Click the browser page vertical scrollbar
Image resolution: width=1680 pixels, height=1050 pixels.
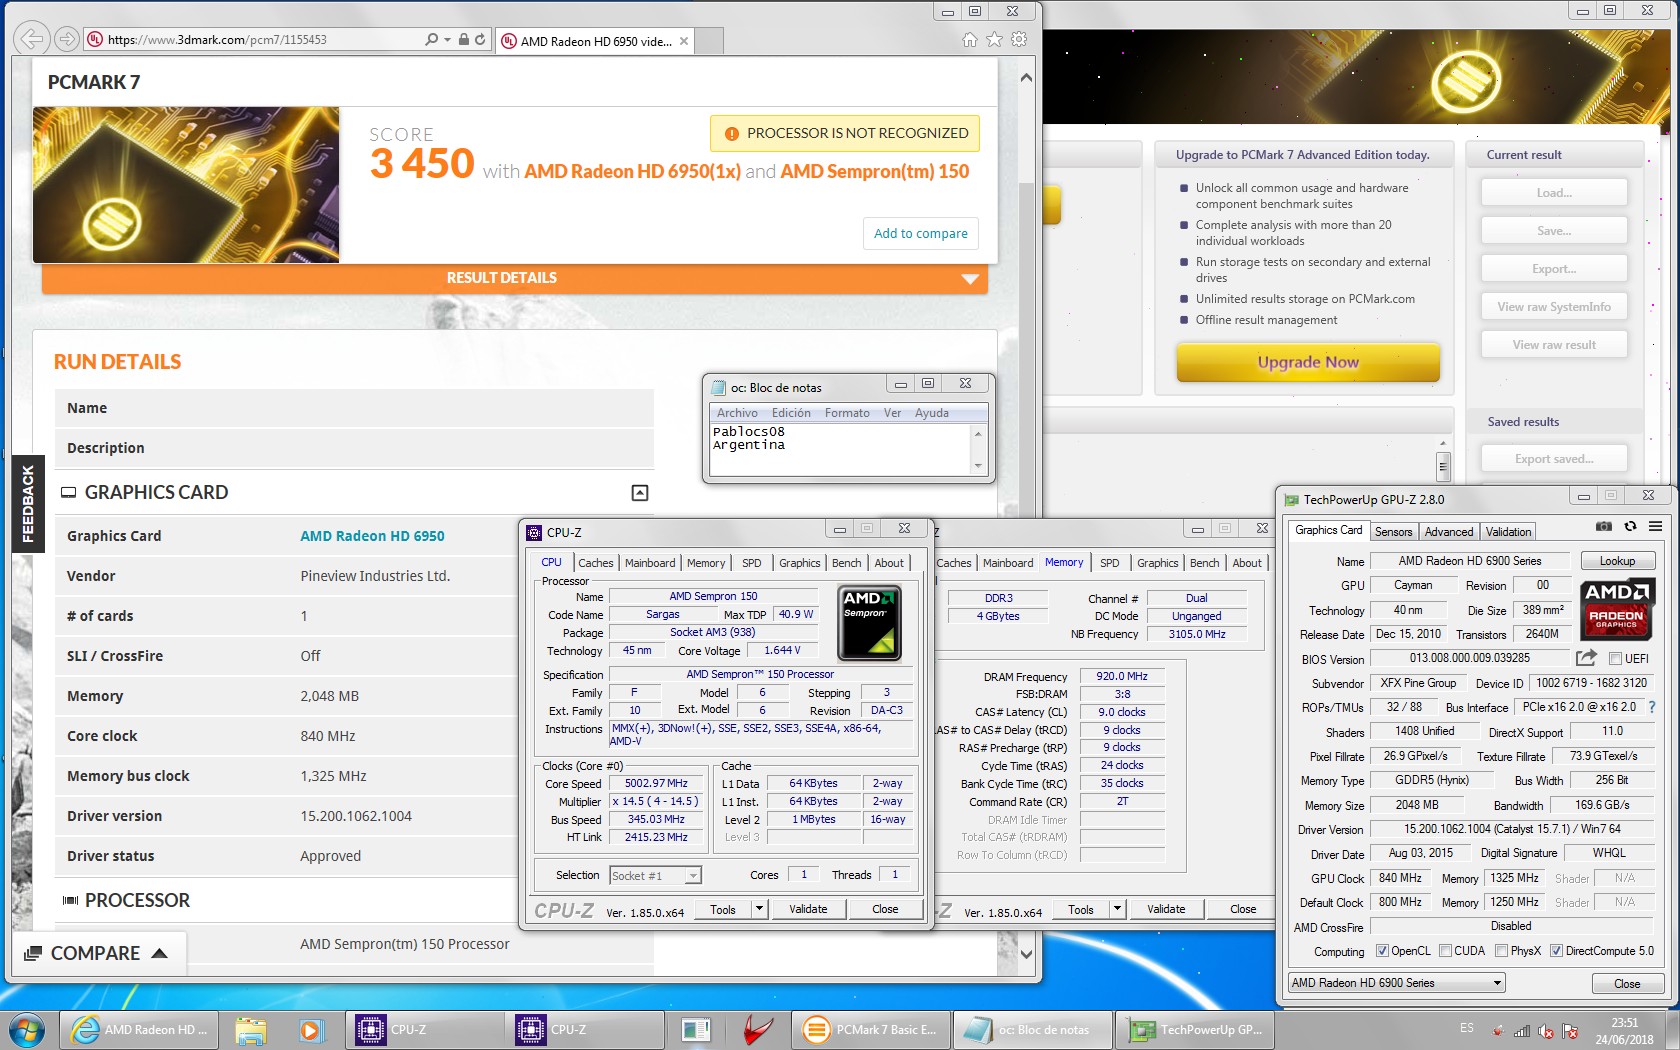(x=1026, y=515)
